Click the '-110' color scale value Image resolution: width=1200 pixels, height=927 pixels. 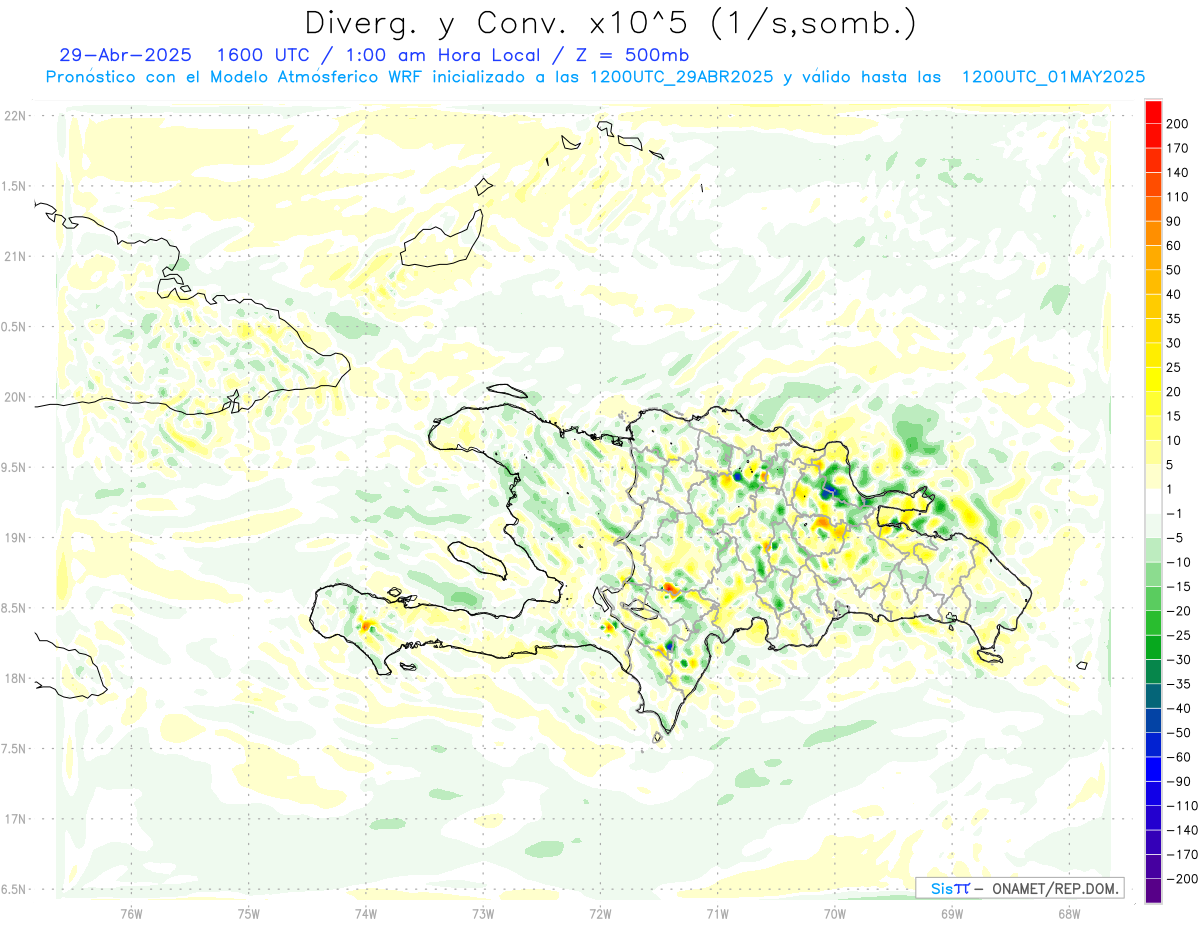click(1181, 806)
